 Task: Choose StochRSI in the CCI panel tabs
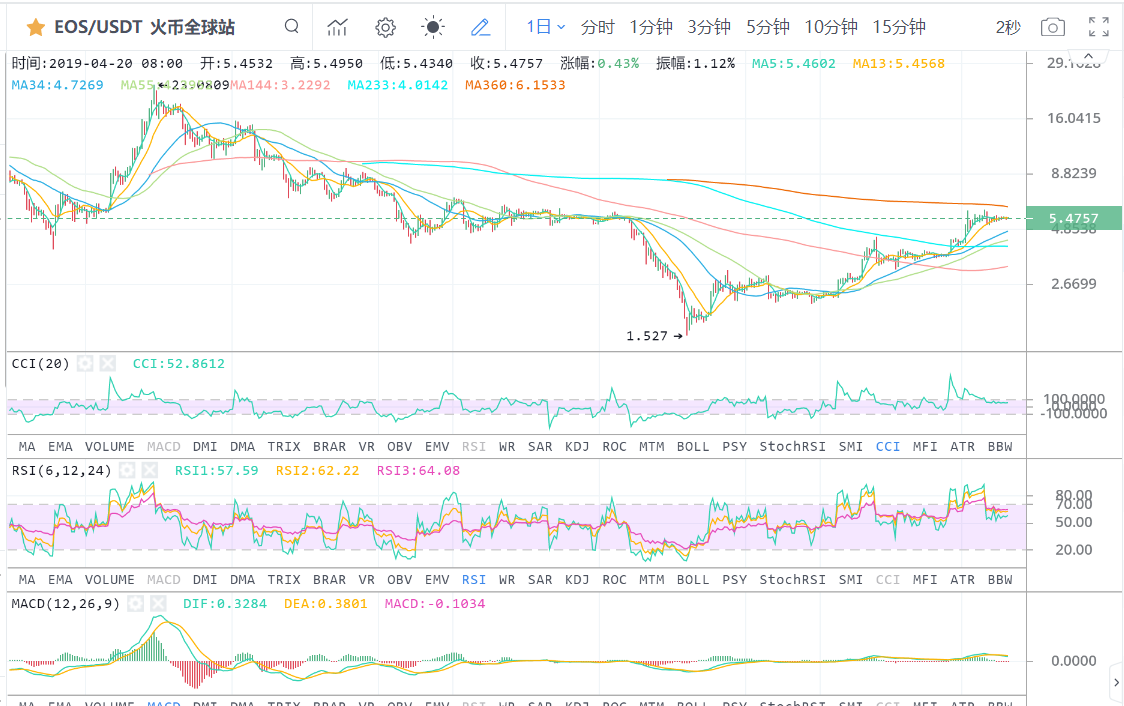click(x=792, y=446)
